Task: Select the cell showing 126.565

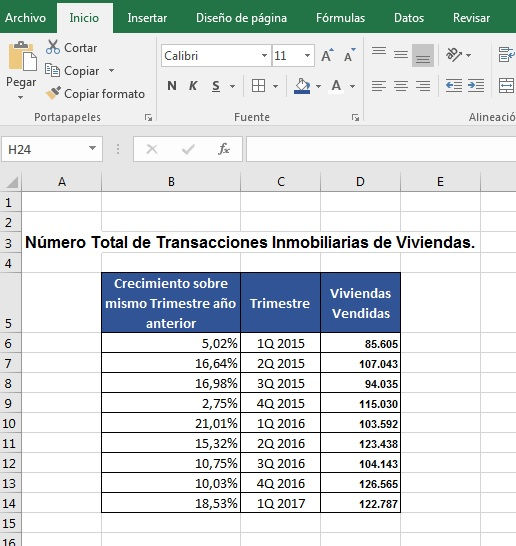Action: click(x=360, y=483)
